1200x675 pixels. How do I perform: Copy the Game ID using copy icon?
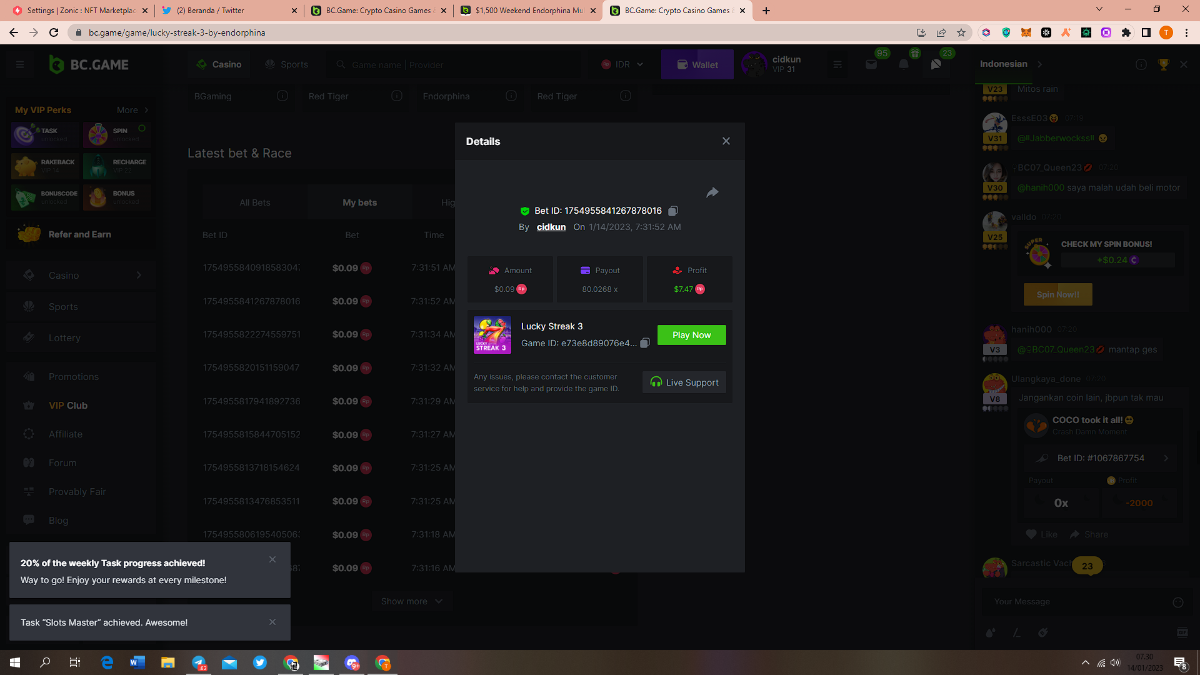tap(645, 343)
